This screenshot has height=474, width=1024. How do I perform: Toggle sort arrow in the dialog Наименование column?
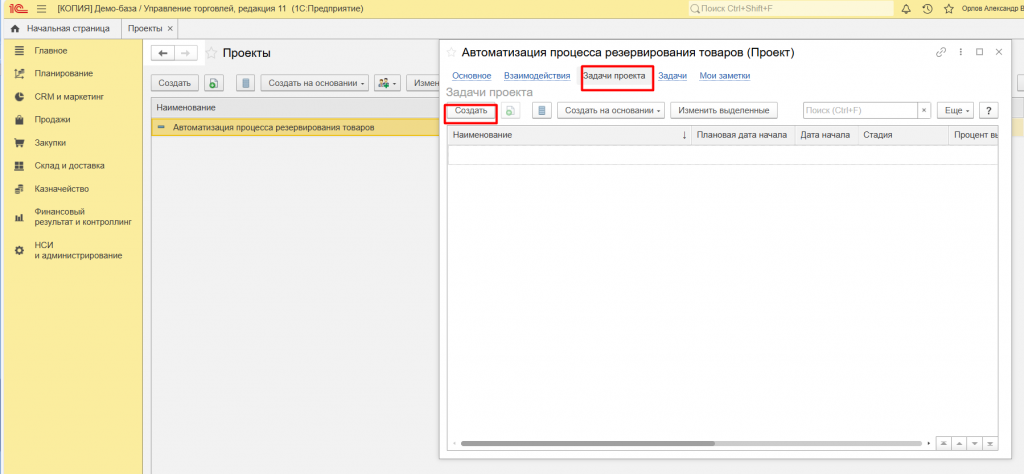pyautogui.click(x=684, y=135)
